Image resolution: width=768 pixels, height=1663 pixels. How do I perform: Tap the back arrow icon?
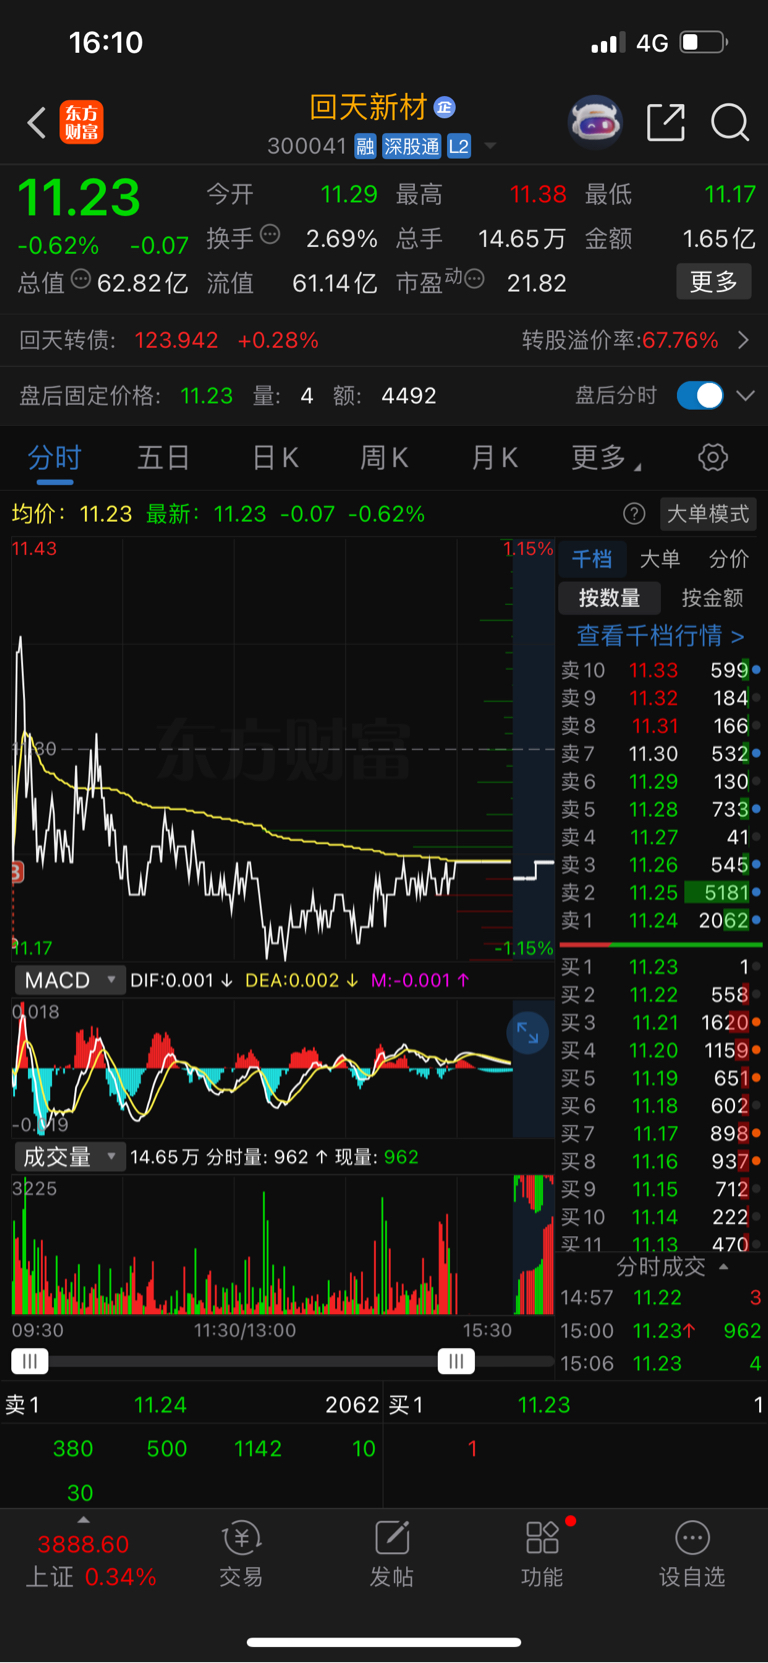click(x=37, y=123)
